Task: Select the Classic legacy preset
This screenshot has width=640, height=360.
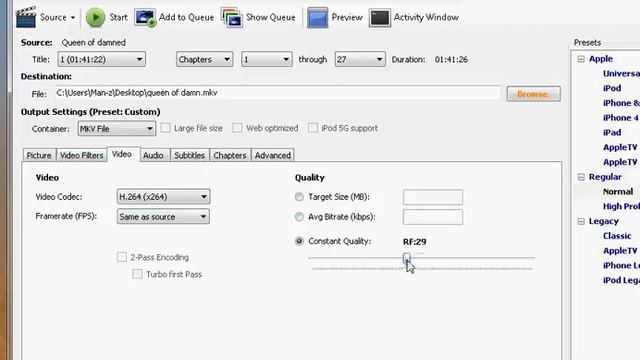Action: 617,236
